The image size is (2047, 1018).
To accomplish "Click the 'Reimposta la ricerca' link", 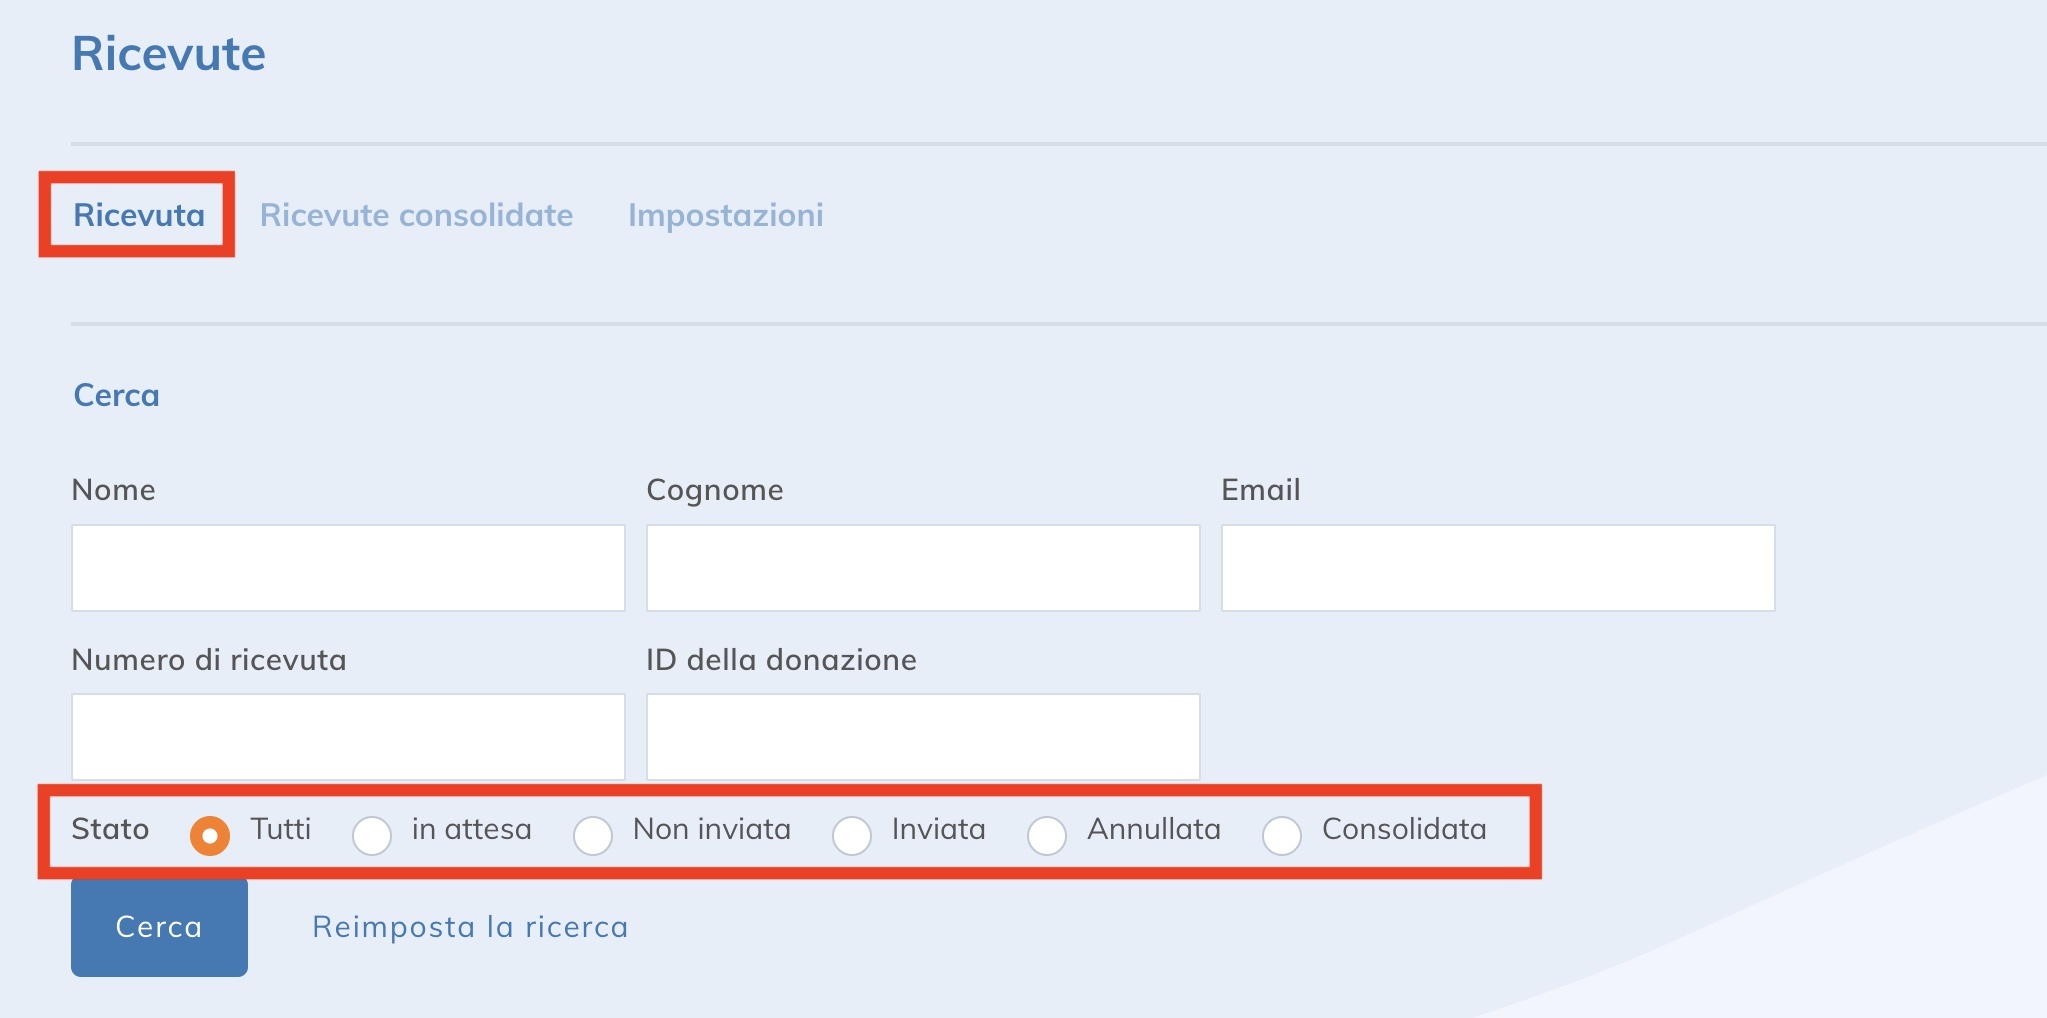I will coord(470,927).
